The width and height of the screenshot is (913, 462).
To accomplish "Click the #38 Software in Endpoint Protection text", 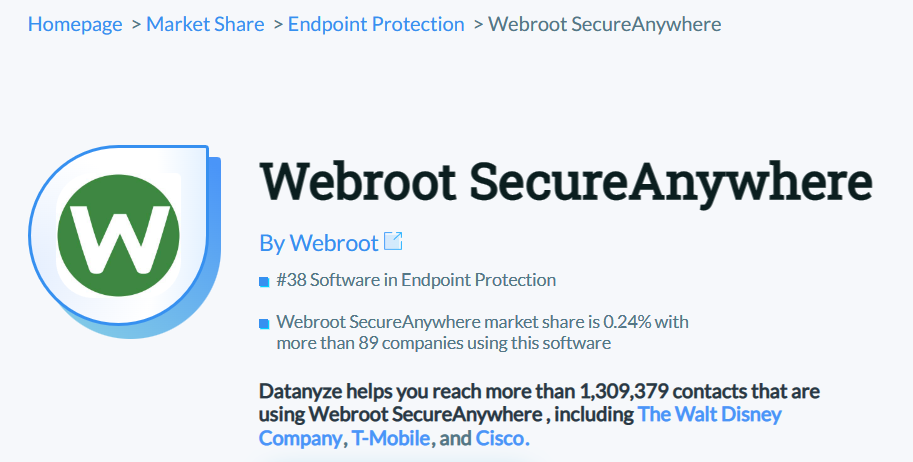I will (x=415, y=280).
